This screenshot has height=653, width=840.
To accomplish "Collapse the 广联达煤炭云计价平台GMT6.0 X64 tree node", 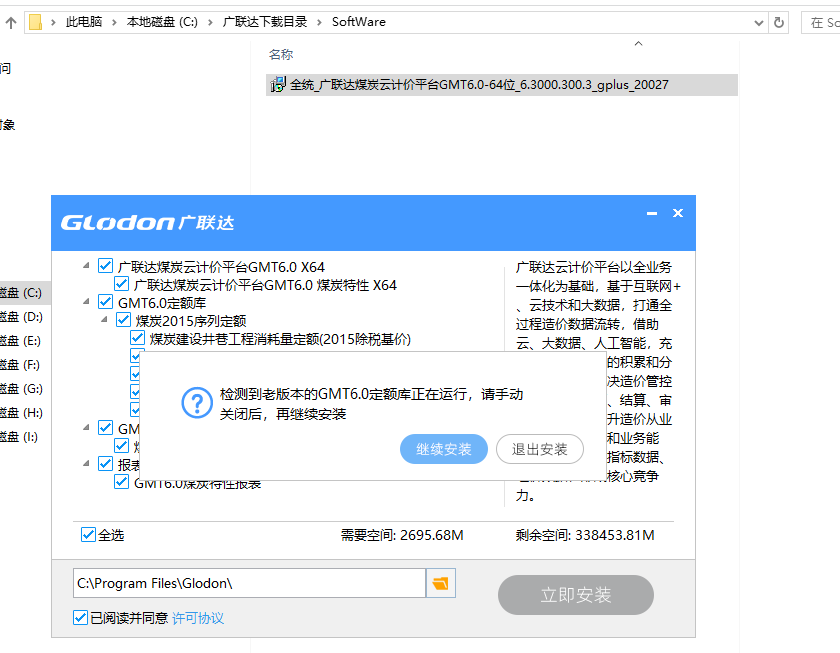I will point(86,266).
